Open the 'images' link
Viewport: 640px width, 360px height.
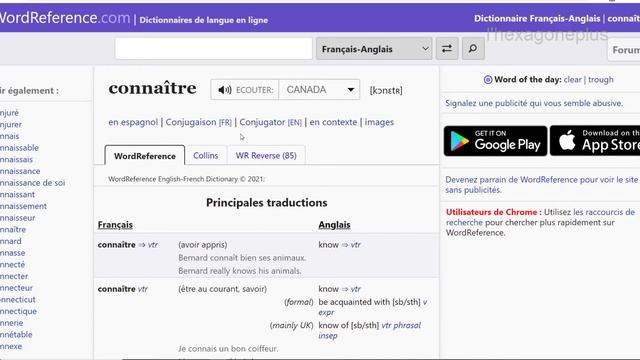click(x=379, y=122)
